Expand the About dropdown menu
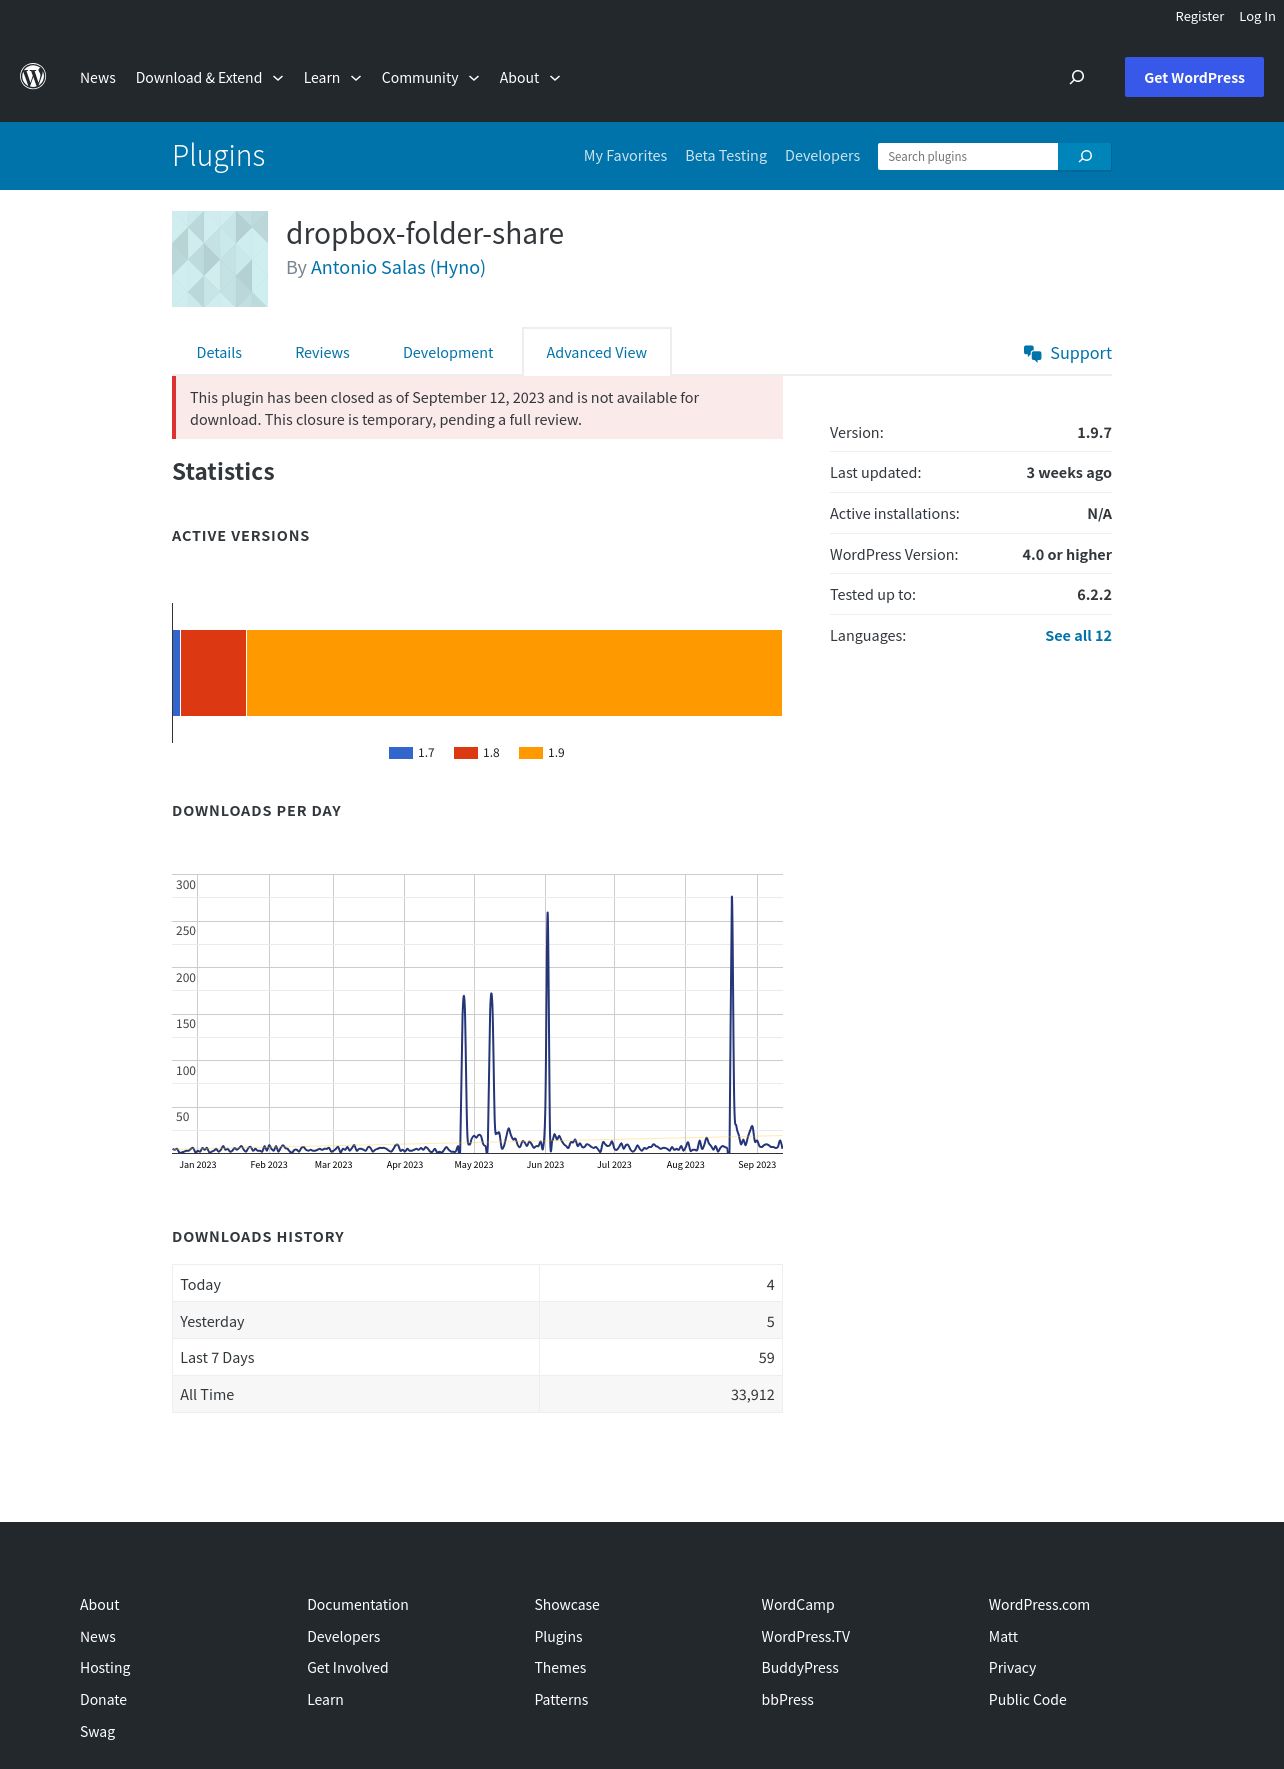The image size is (1284, 1769). (530, 78)
